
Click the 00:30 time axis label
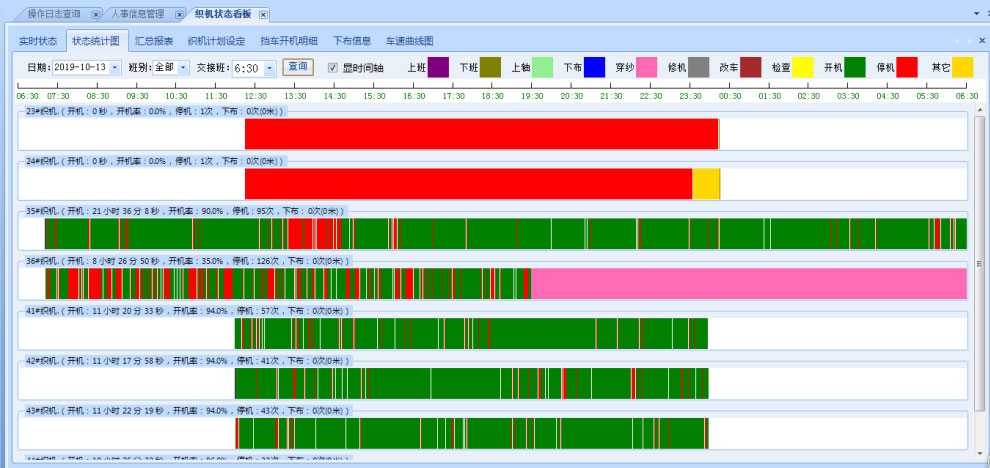(x=730, y=96)
